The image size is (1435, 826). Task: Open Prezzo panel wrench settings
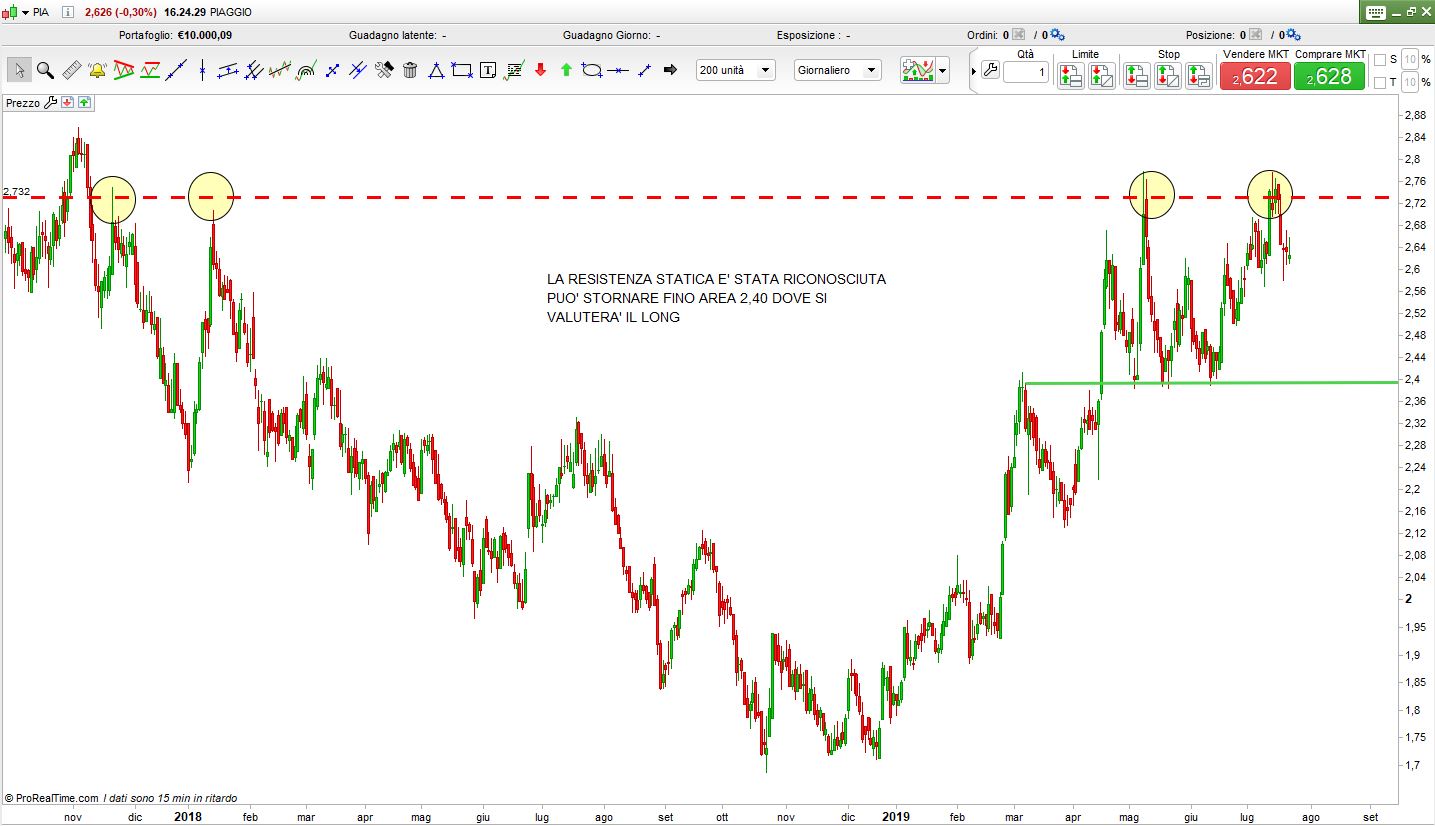click(50, 102)
